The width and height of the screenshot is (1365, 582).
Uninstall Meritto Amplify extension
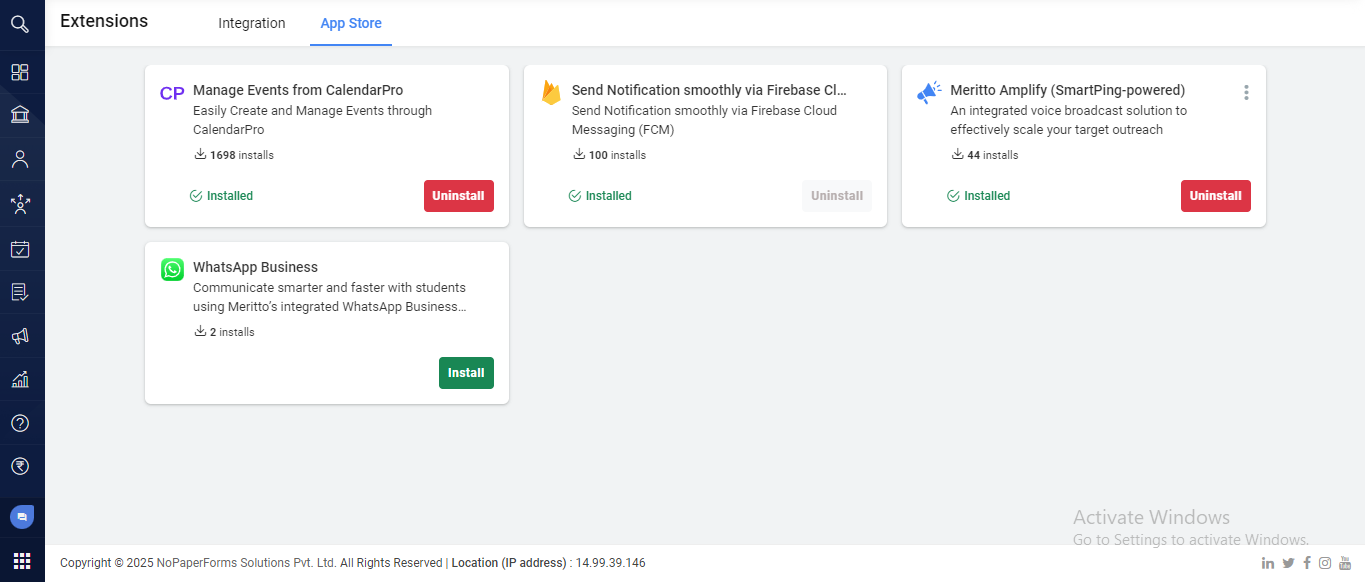(x=1215, y=196)
